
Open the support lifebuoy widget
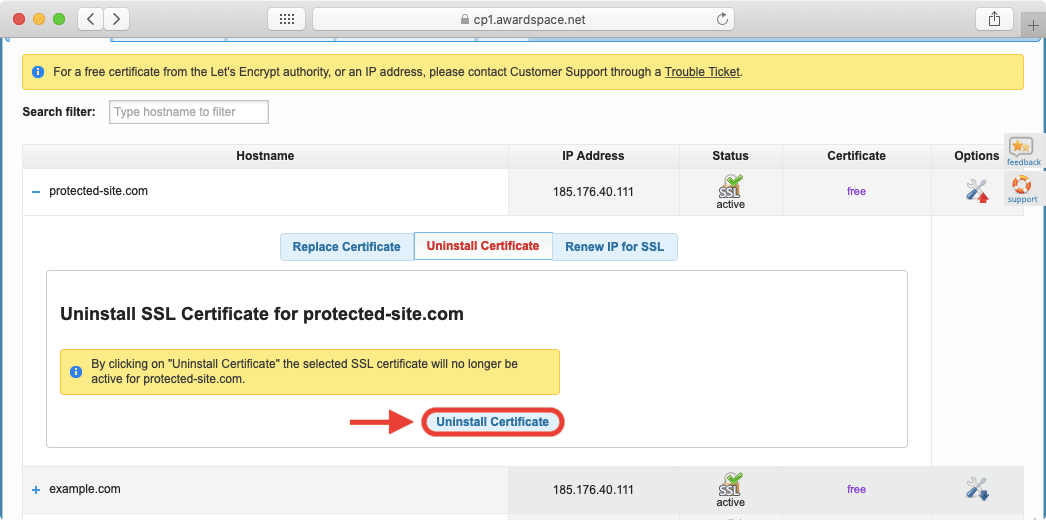point(1022,189)
